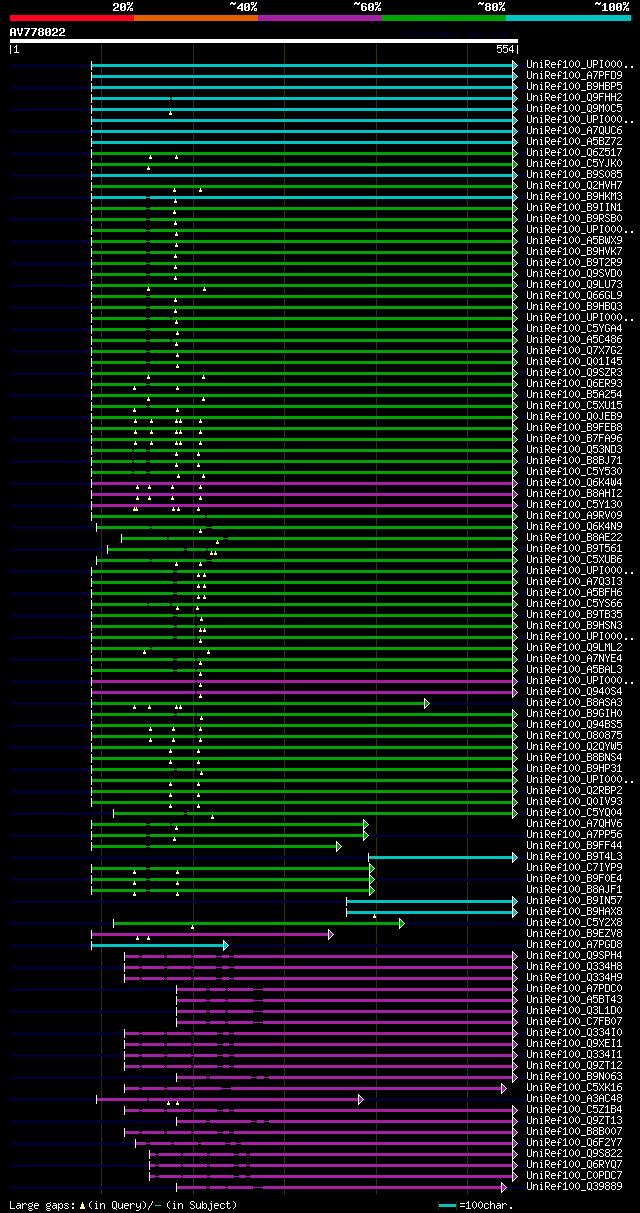Image resolution: width=640 pixels, height=1213 pixels.
Task: Click the purple alignment bar for UniRef100_B9EZV8
Action: pos(212,934)
